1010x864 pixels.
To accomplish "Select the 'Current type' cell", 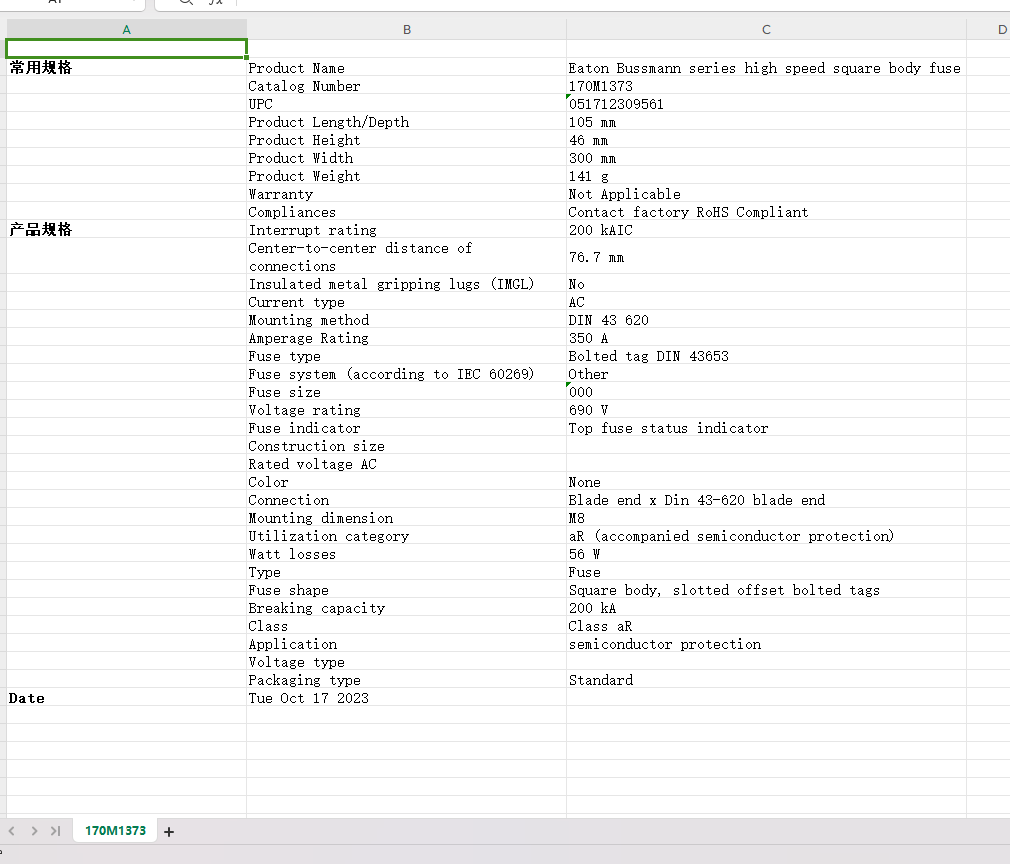I will point(406,302).
